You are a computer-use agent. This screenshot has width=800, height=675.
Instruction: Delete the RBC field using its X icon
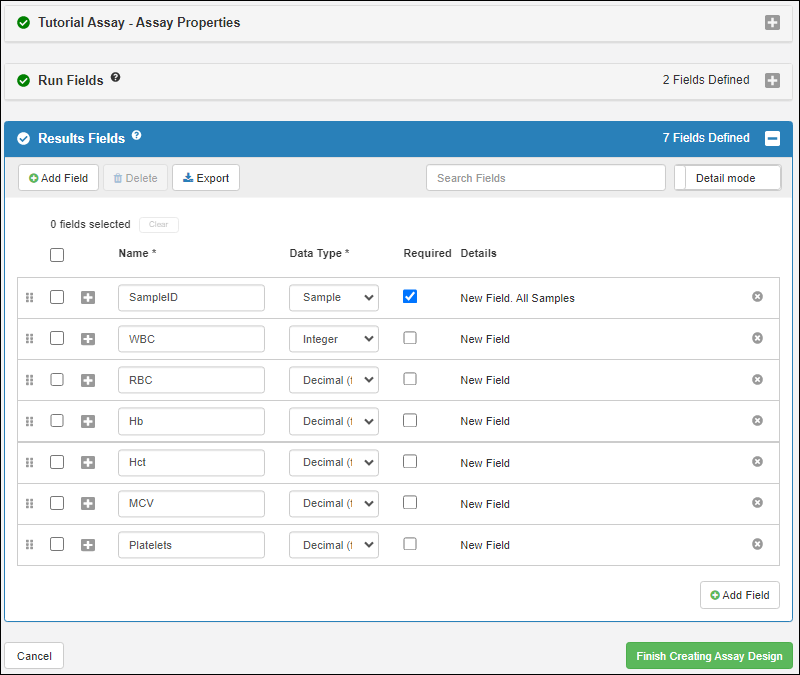(757, 380)
